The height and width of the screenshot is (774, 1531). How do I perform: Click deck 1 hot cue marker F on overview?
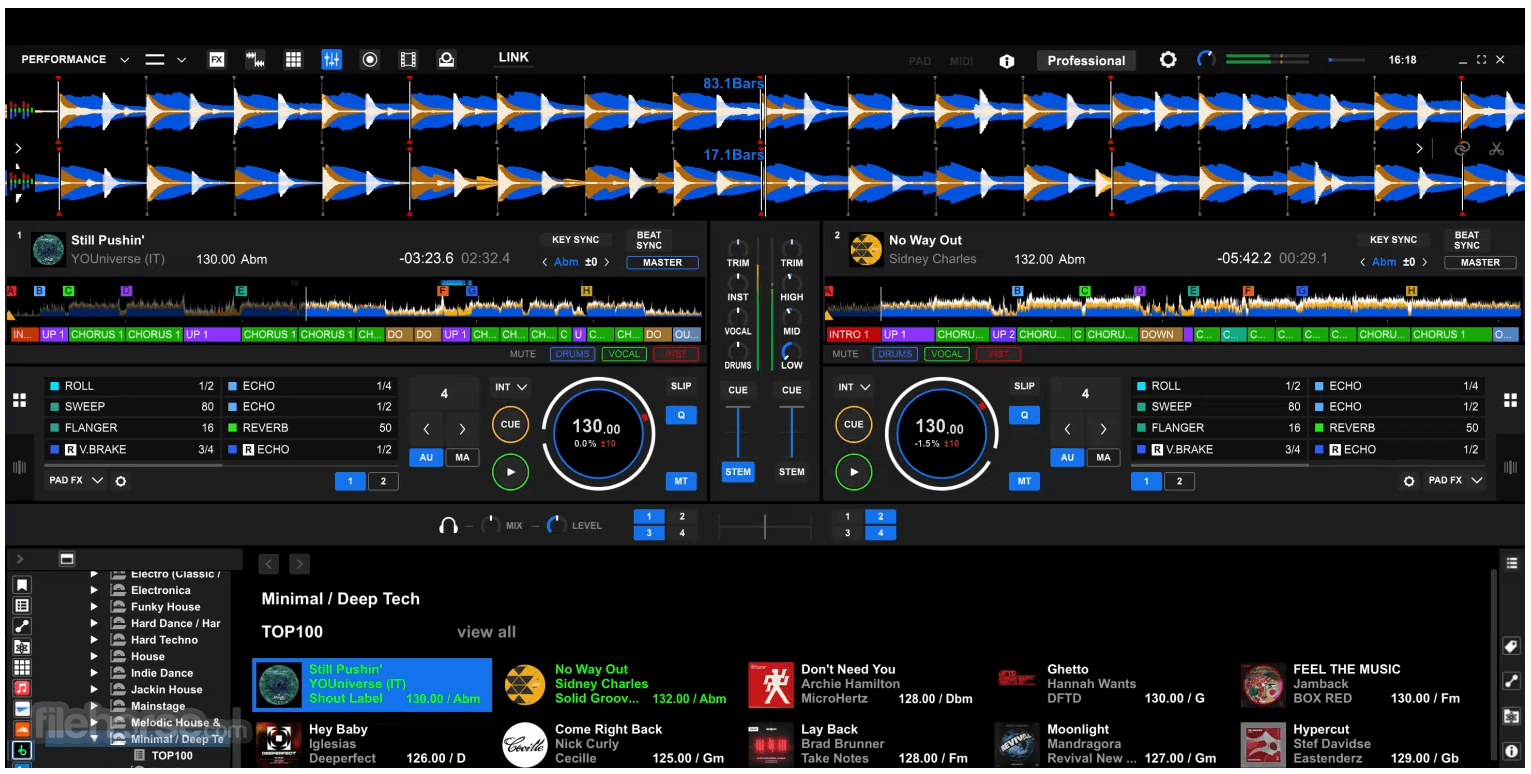pyautogui.click(x=442, y=291)
